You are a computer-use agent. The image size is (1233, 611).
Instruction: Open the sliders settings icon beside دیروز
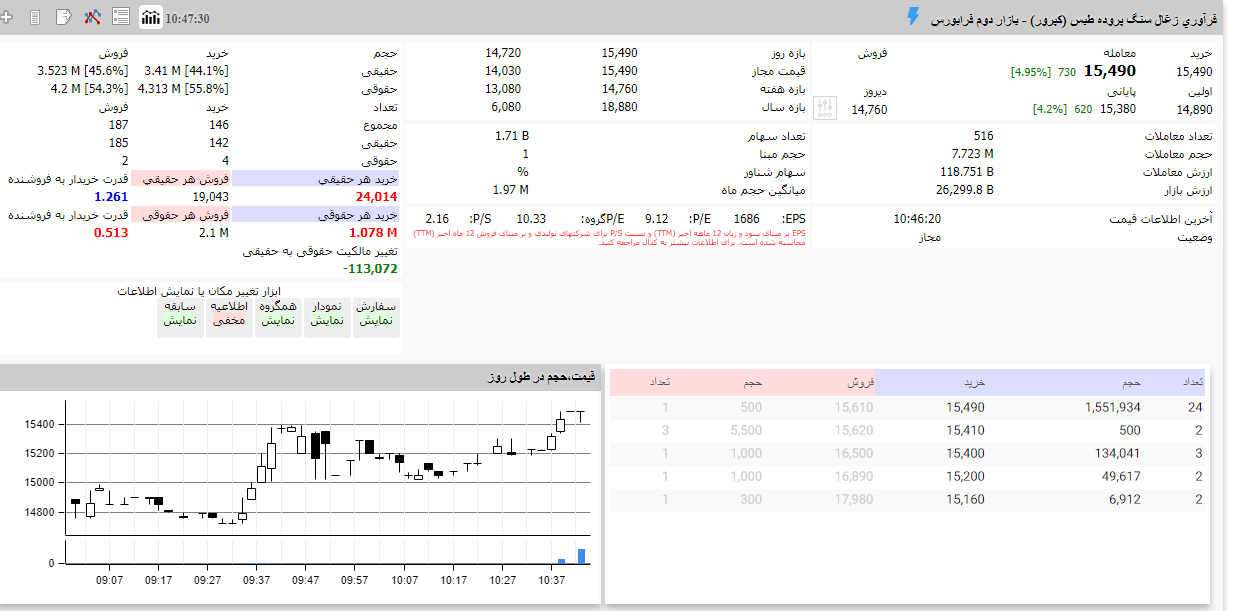[x=825, y=107]
